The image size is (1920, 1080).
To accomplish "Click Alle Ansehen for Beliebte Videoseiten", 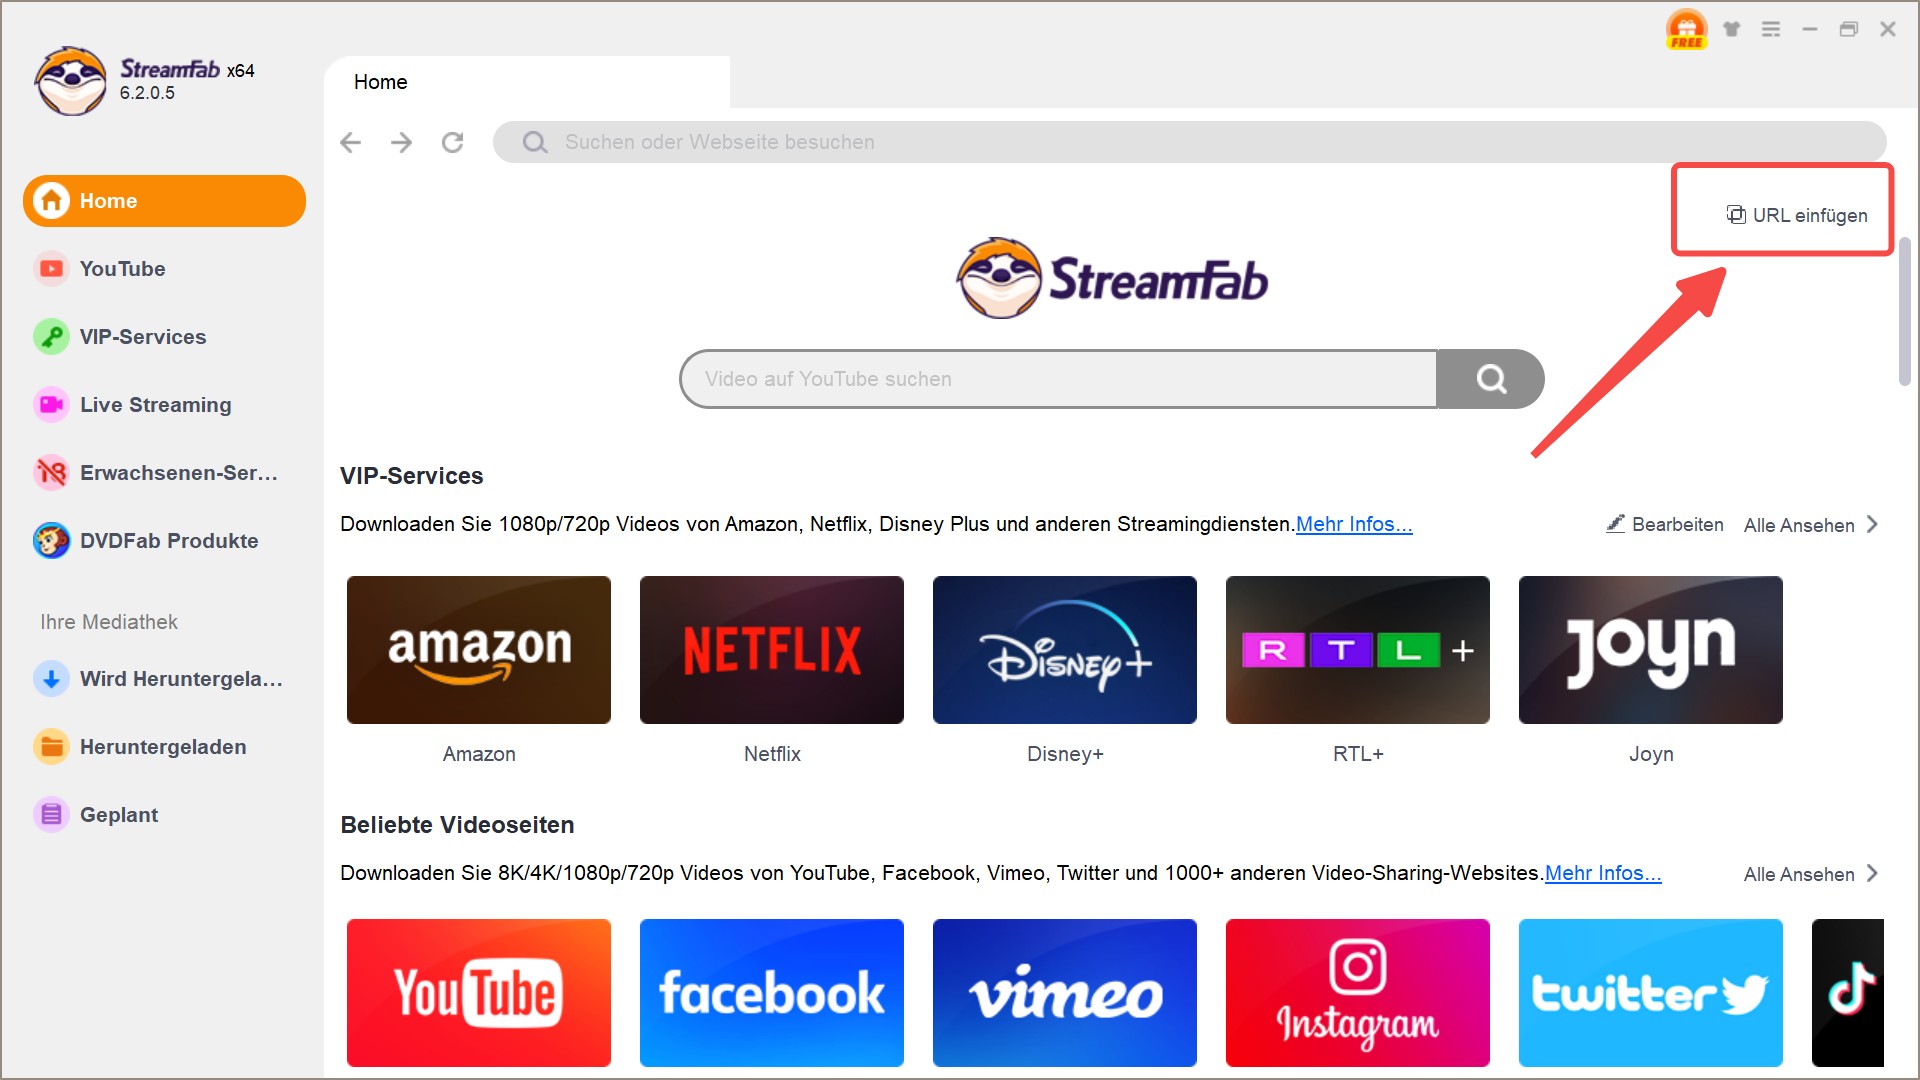I will click(x=1812, y=873).
